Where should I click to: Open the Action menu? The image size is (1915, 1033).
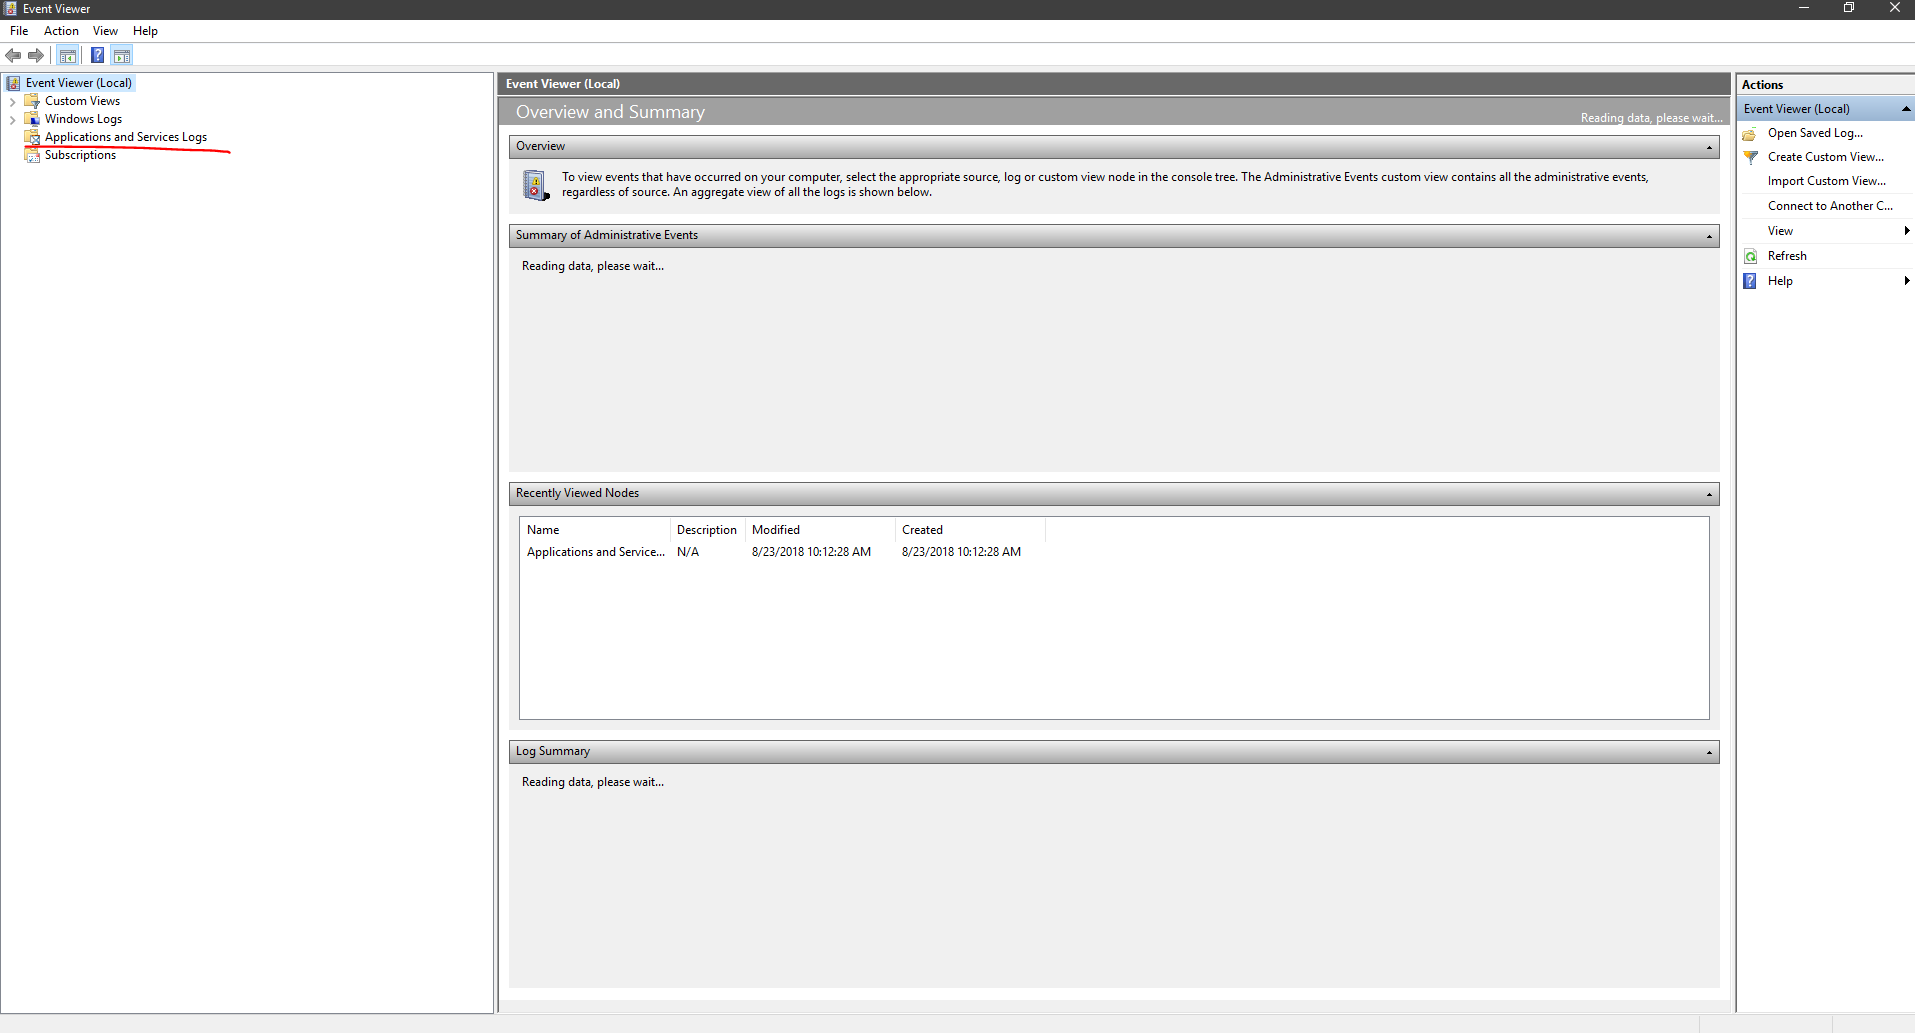pos(61,31)
